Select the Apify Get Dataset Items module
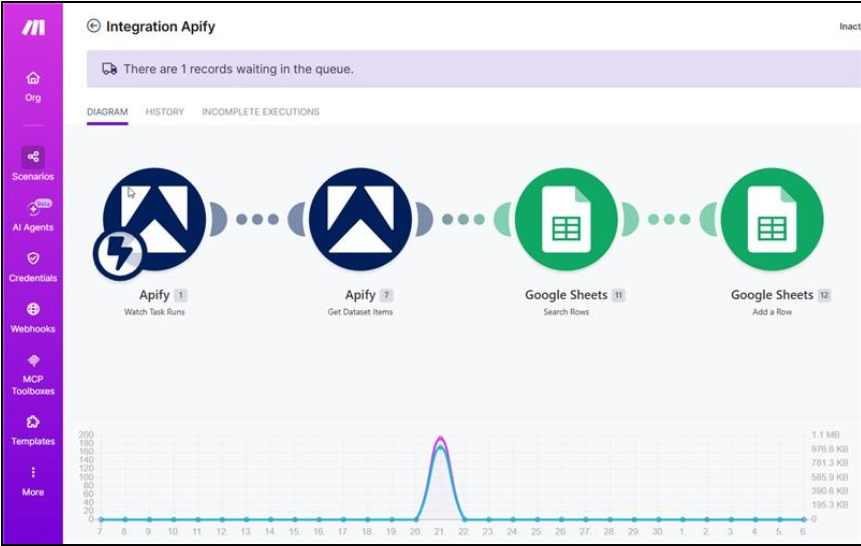 (x=360, y=219)
